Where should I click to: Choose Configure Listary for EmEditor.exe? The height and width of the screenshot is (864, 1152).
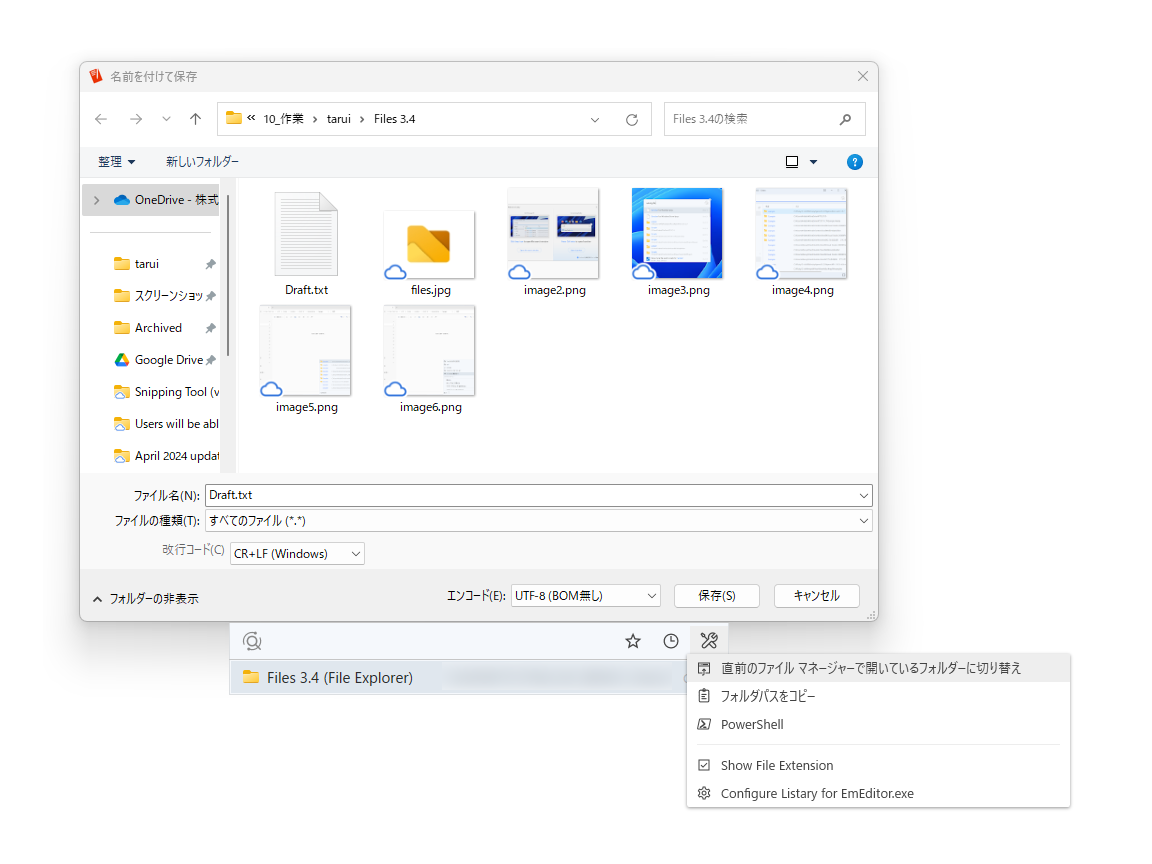coord(878,793)
